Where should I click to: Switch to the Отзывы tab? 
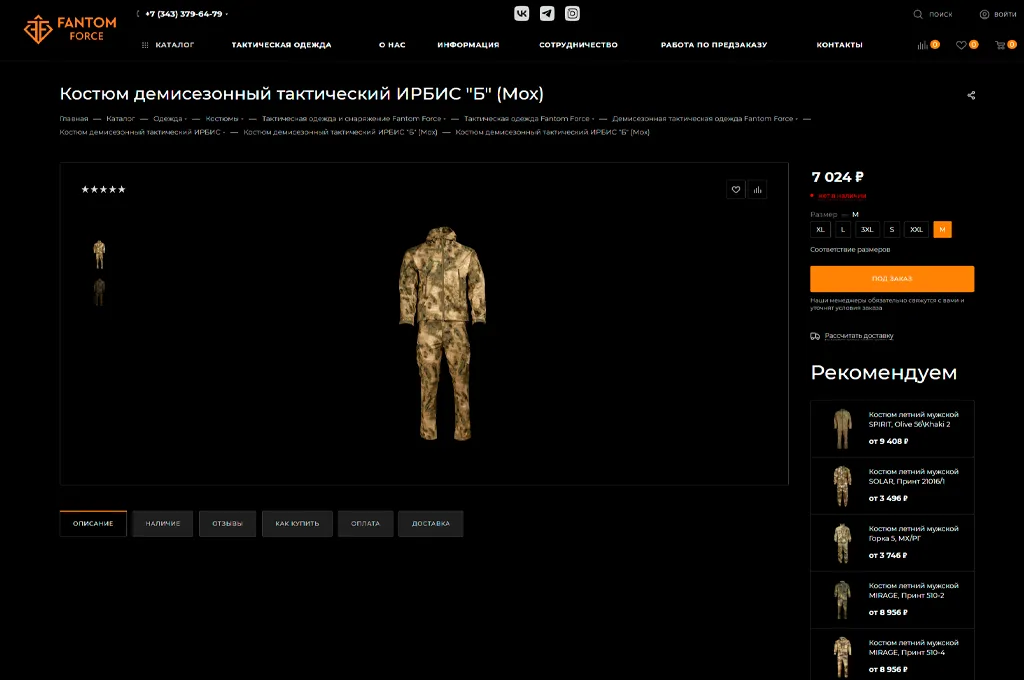(x=227, y=524)
